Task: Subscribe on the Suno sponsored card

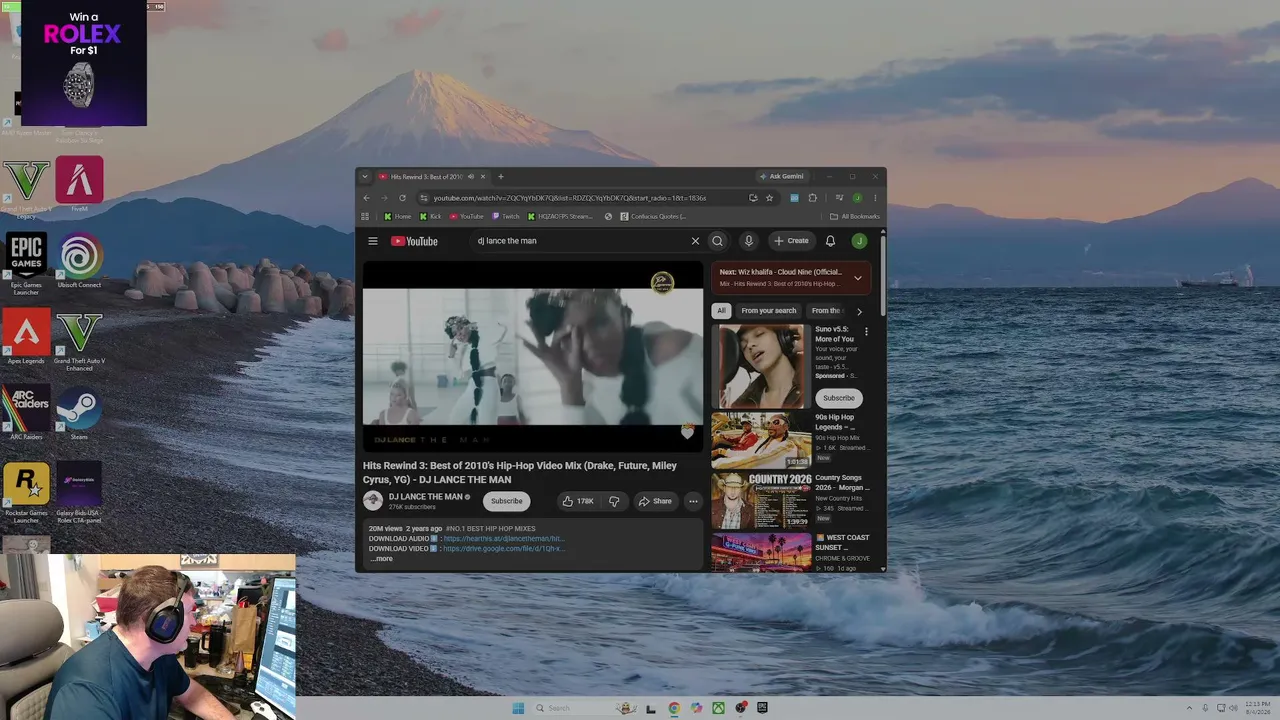Action: [838, 398]
